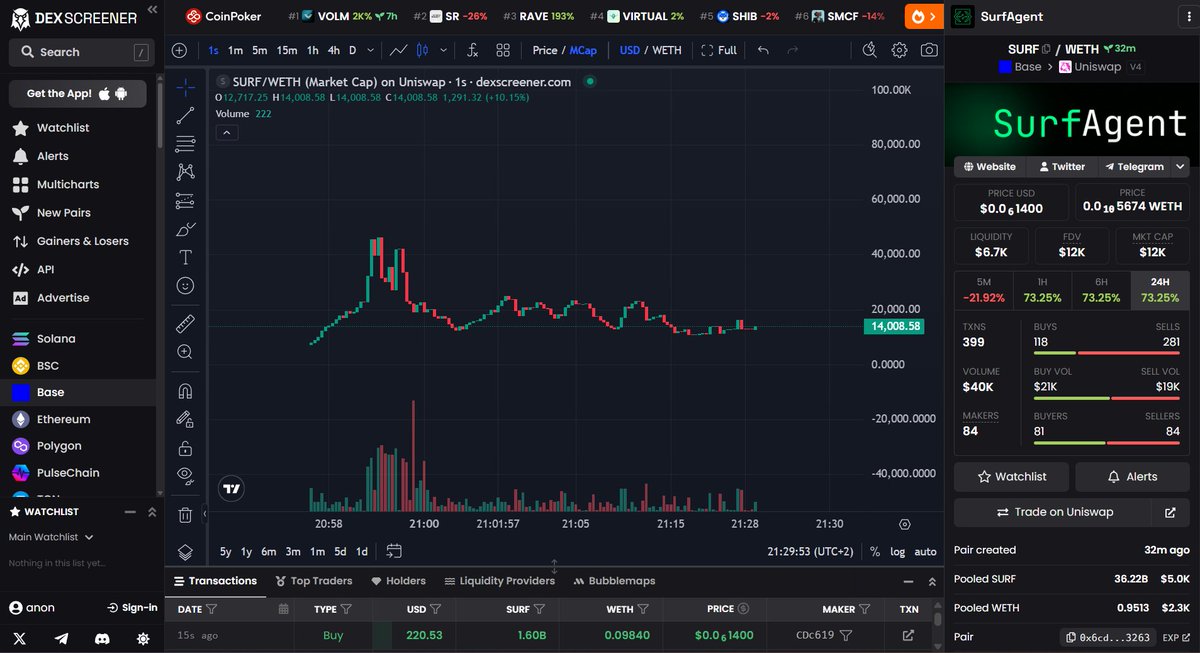
Task: Select the crosshair cursor tool
Action: [185, 88]
